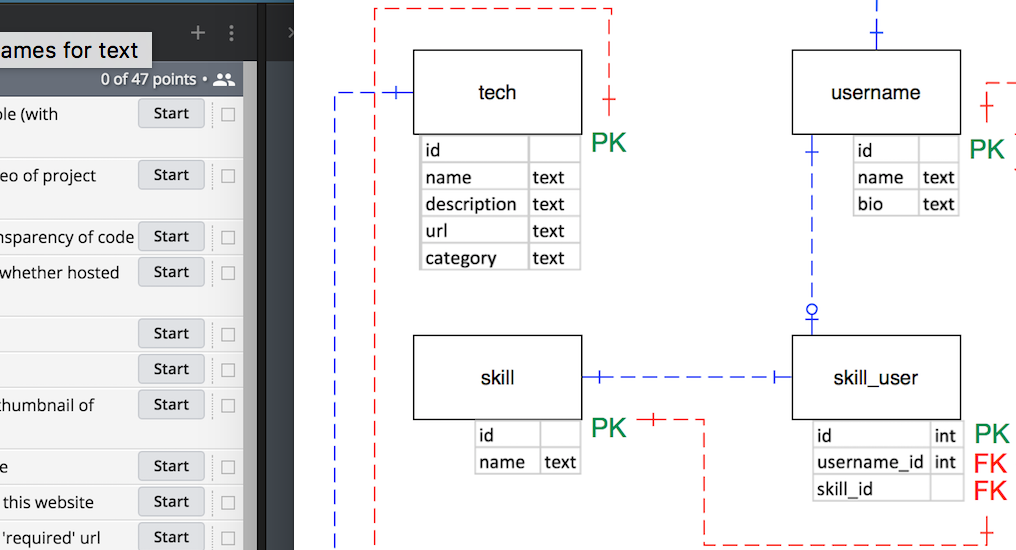The width and height of the screenshot is (1016, 550).
Task: Start the 'required' url task
Action: click(x=171, y=538)
